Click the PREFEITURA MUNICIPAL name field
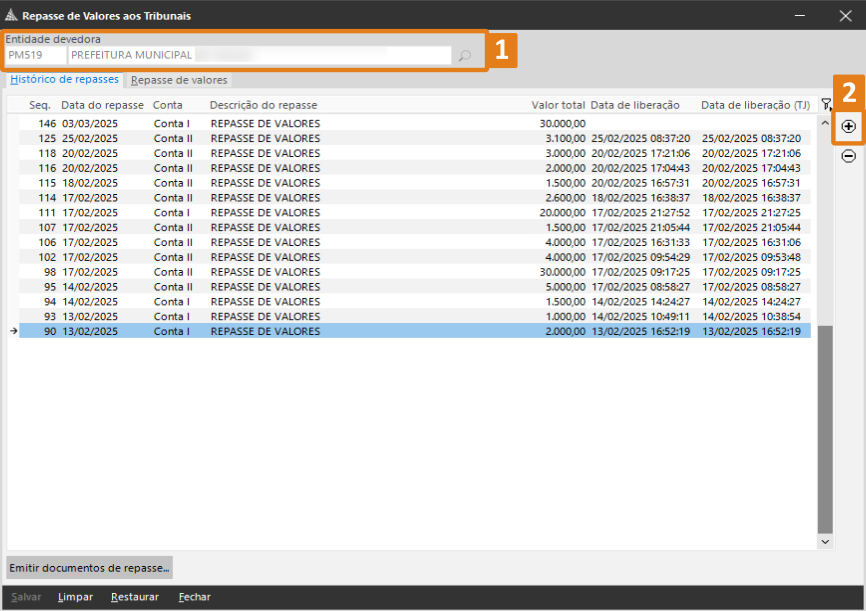Screen dimensions: 866x611 (x=260, y=55)
